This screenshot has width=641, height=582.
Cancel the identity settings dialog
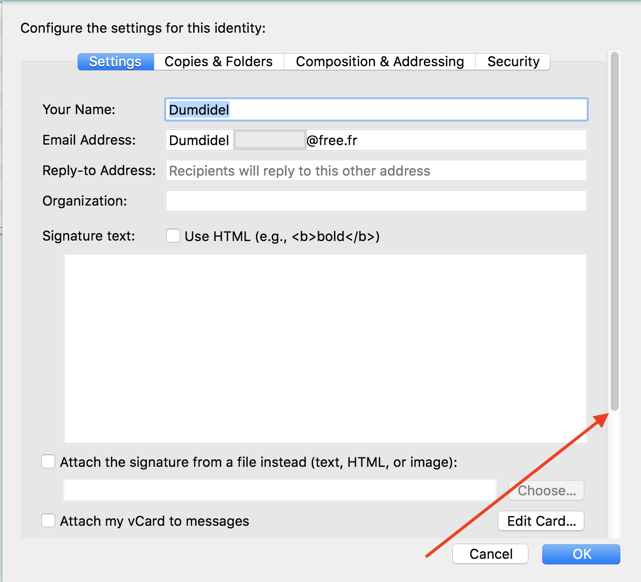click(491, 554)
